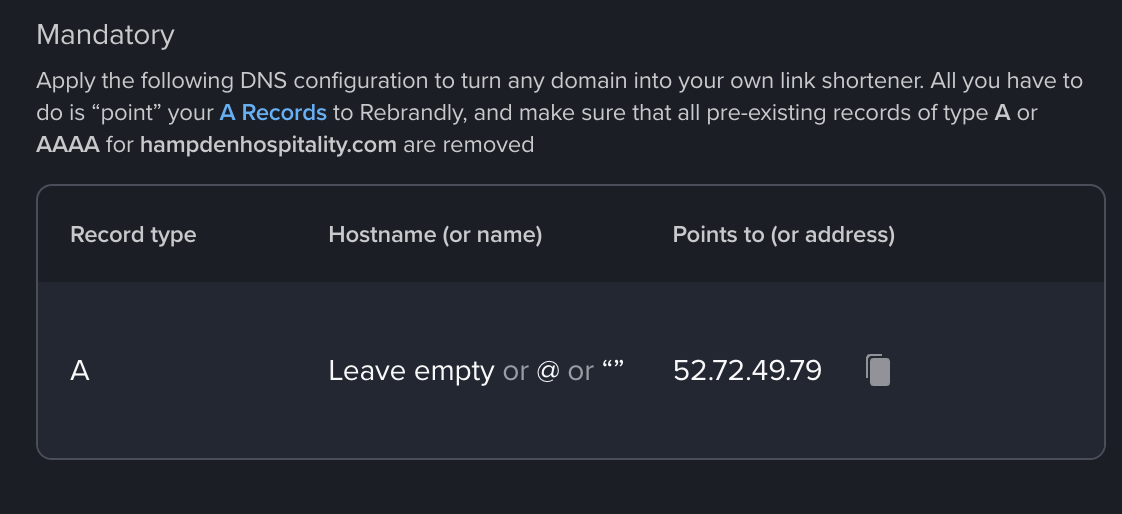This screenshot has height=514, width=1122.
Task: Click the bold hampdenhospitality.com domain name
Action: point(268,145)
